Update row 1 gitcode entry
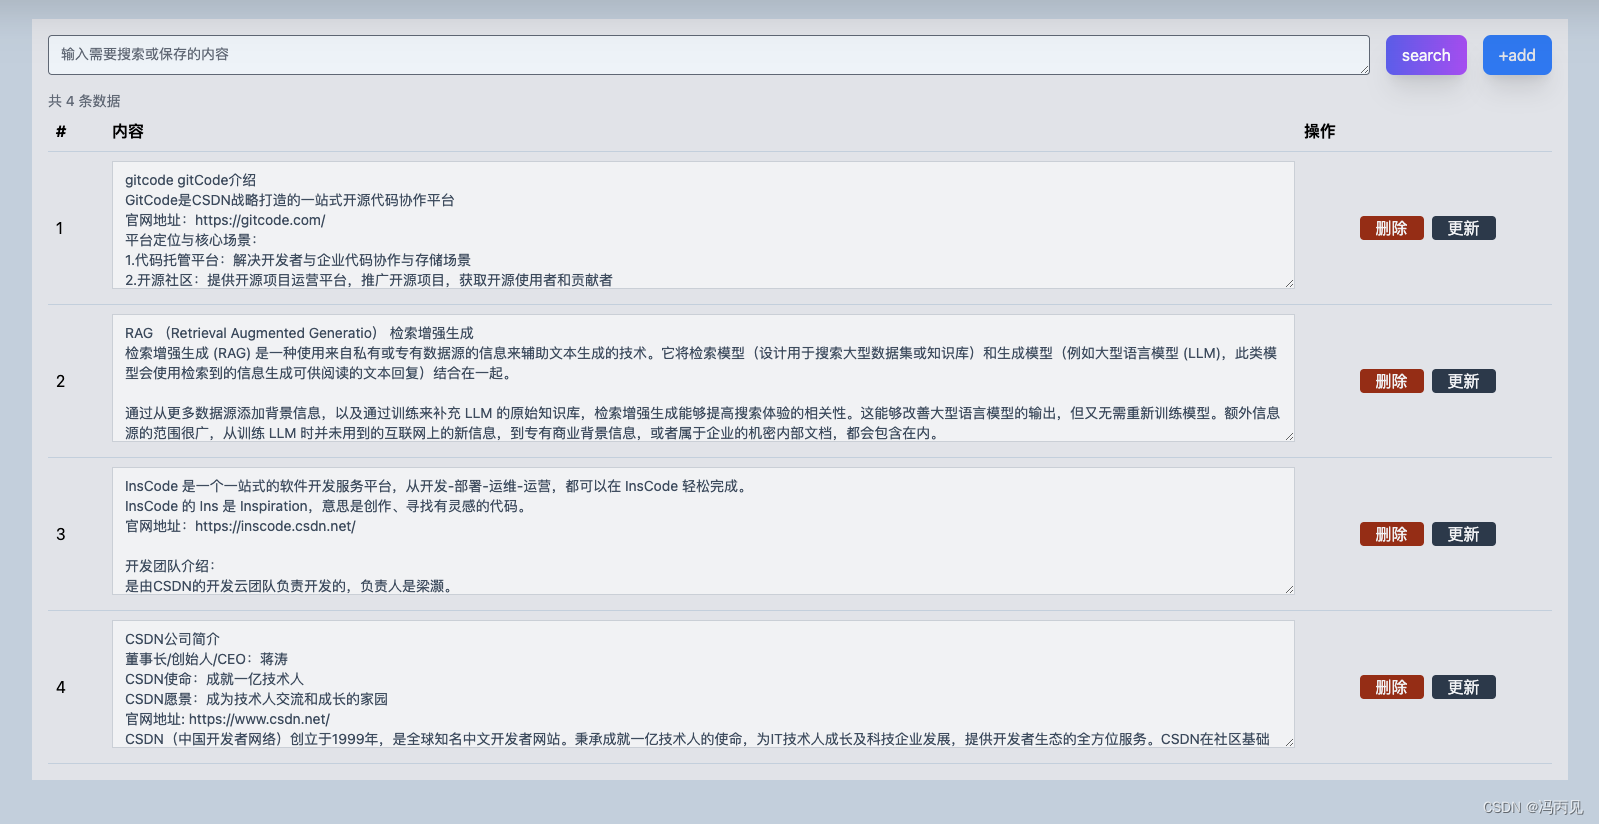 pyautogui.click(x=1463, y=228)
